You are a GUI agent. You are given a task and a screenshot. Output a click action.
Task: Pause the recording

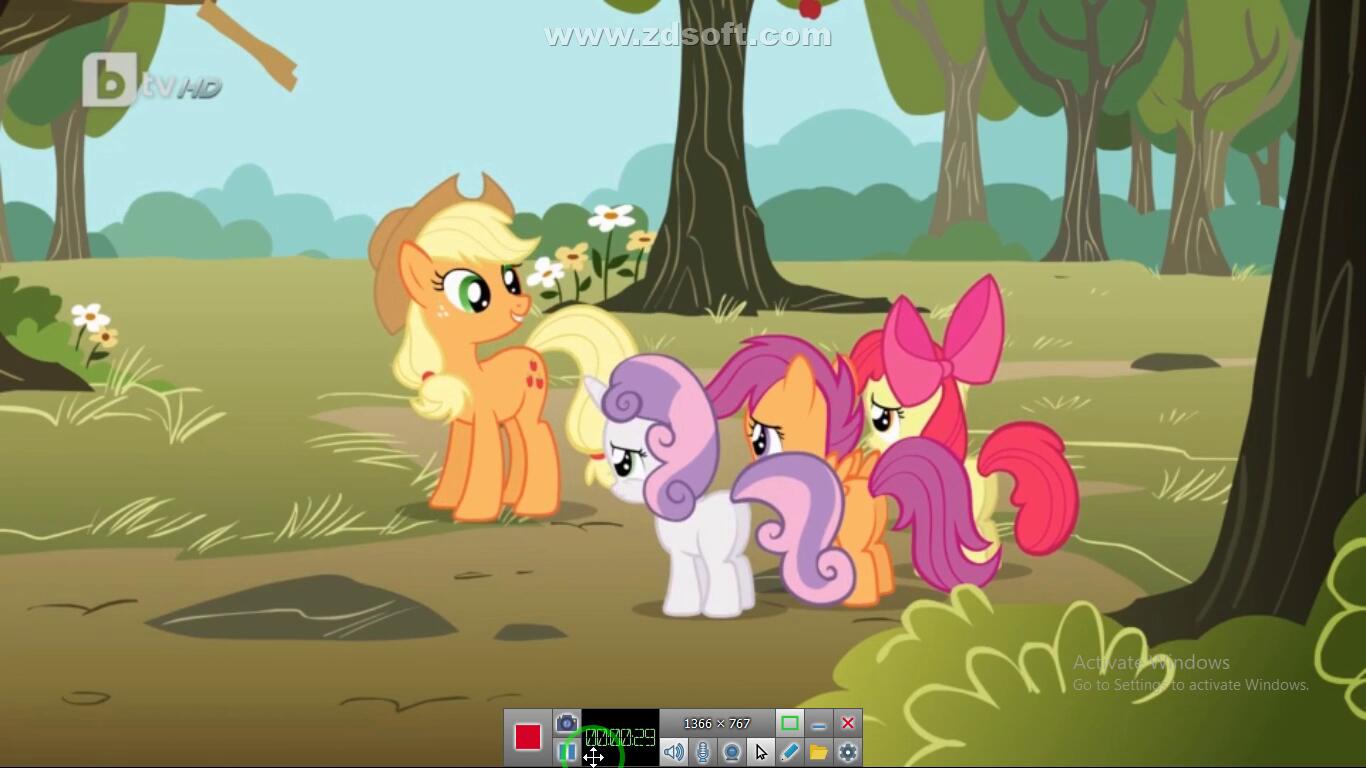[567, 751]
